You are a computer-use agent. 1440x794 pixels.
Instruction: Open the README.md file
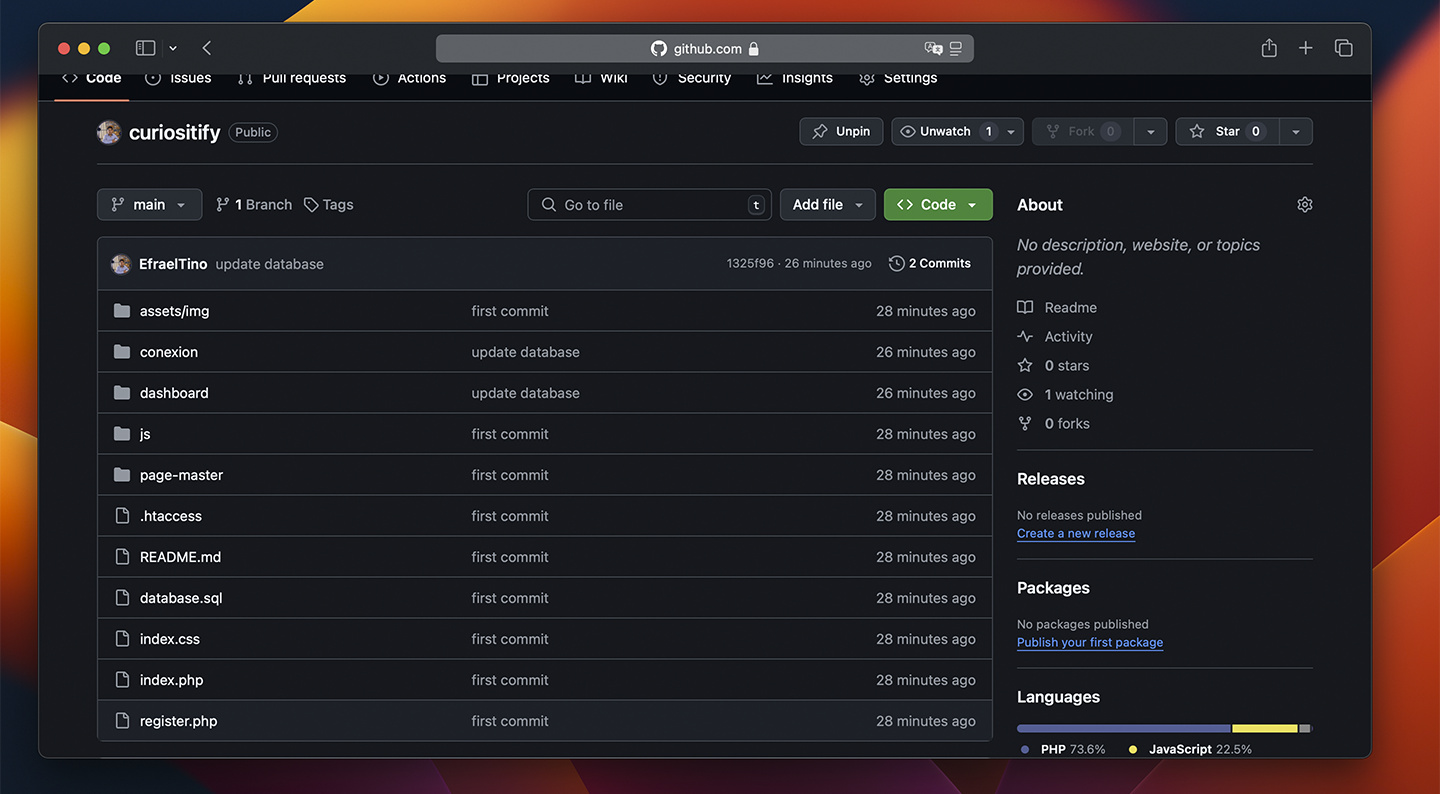pos(180,557)
